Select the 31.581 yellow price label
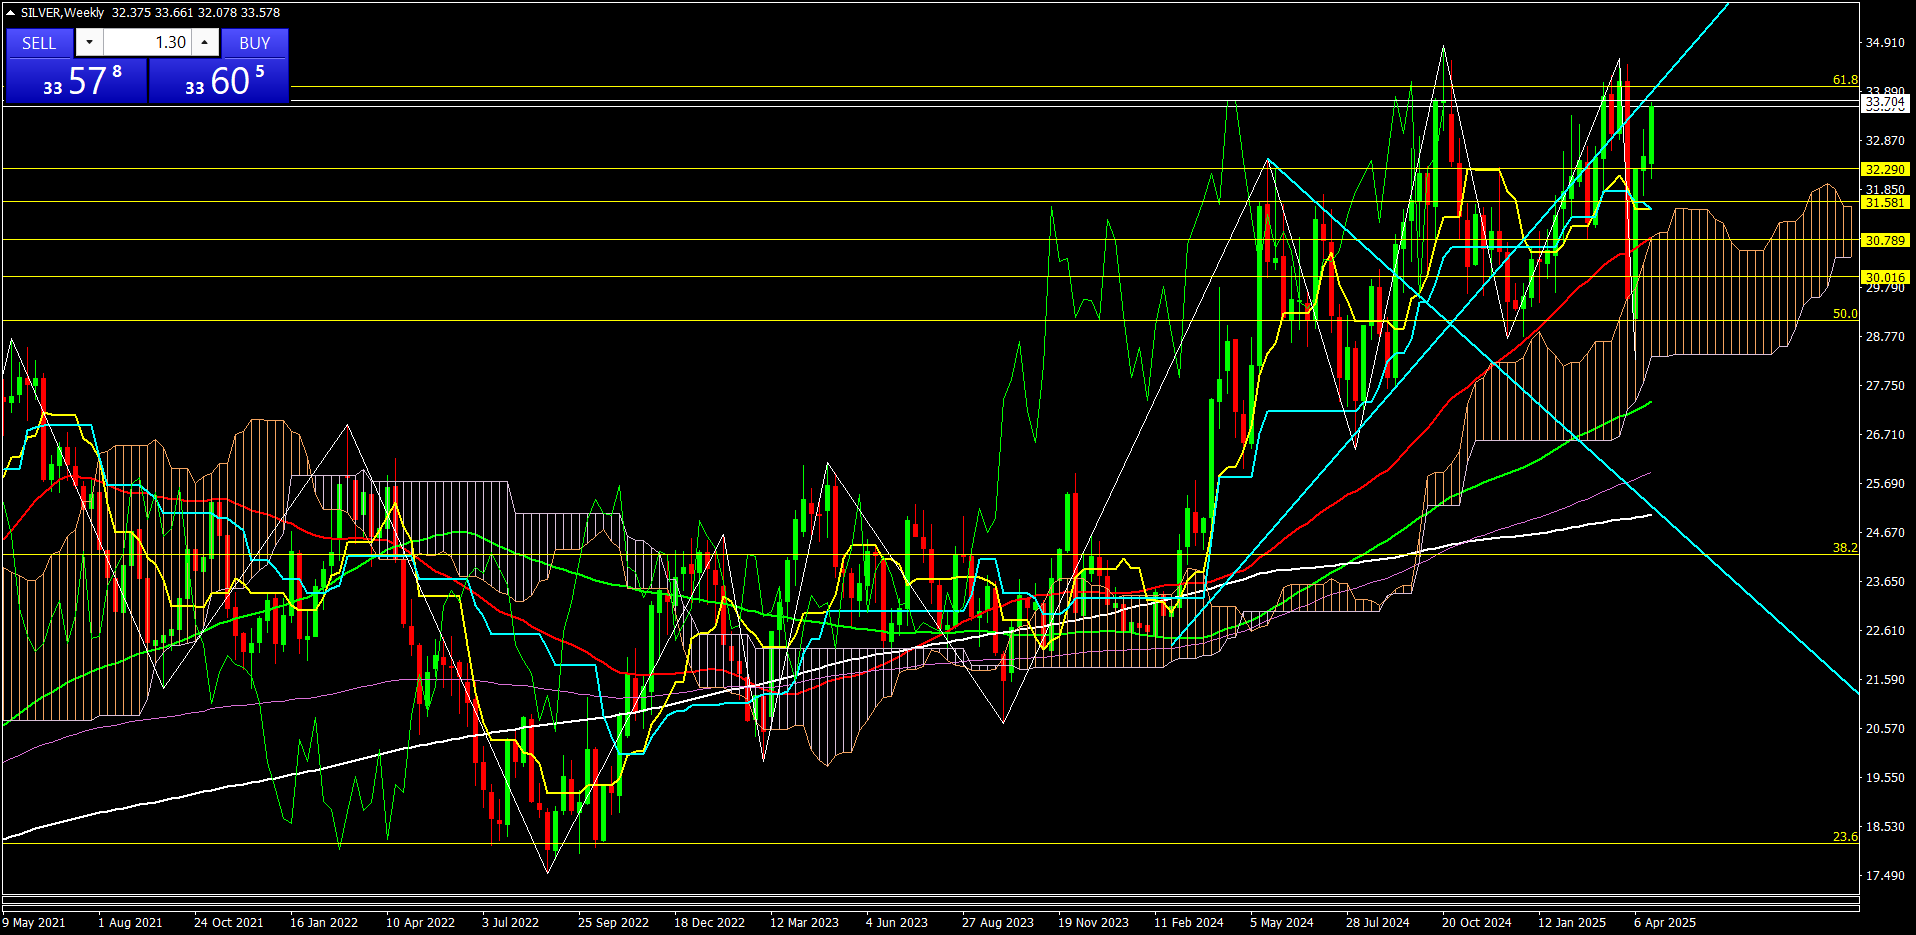The height and width of the screenshot is (935, 1916). tap(1885, 203)
